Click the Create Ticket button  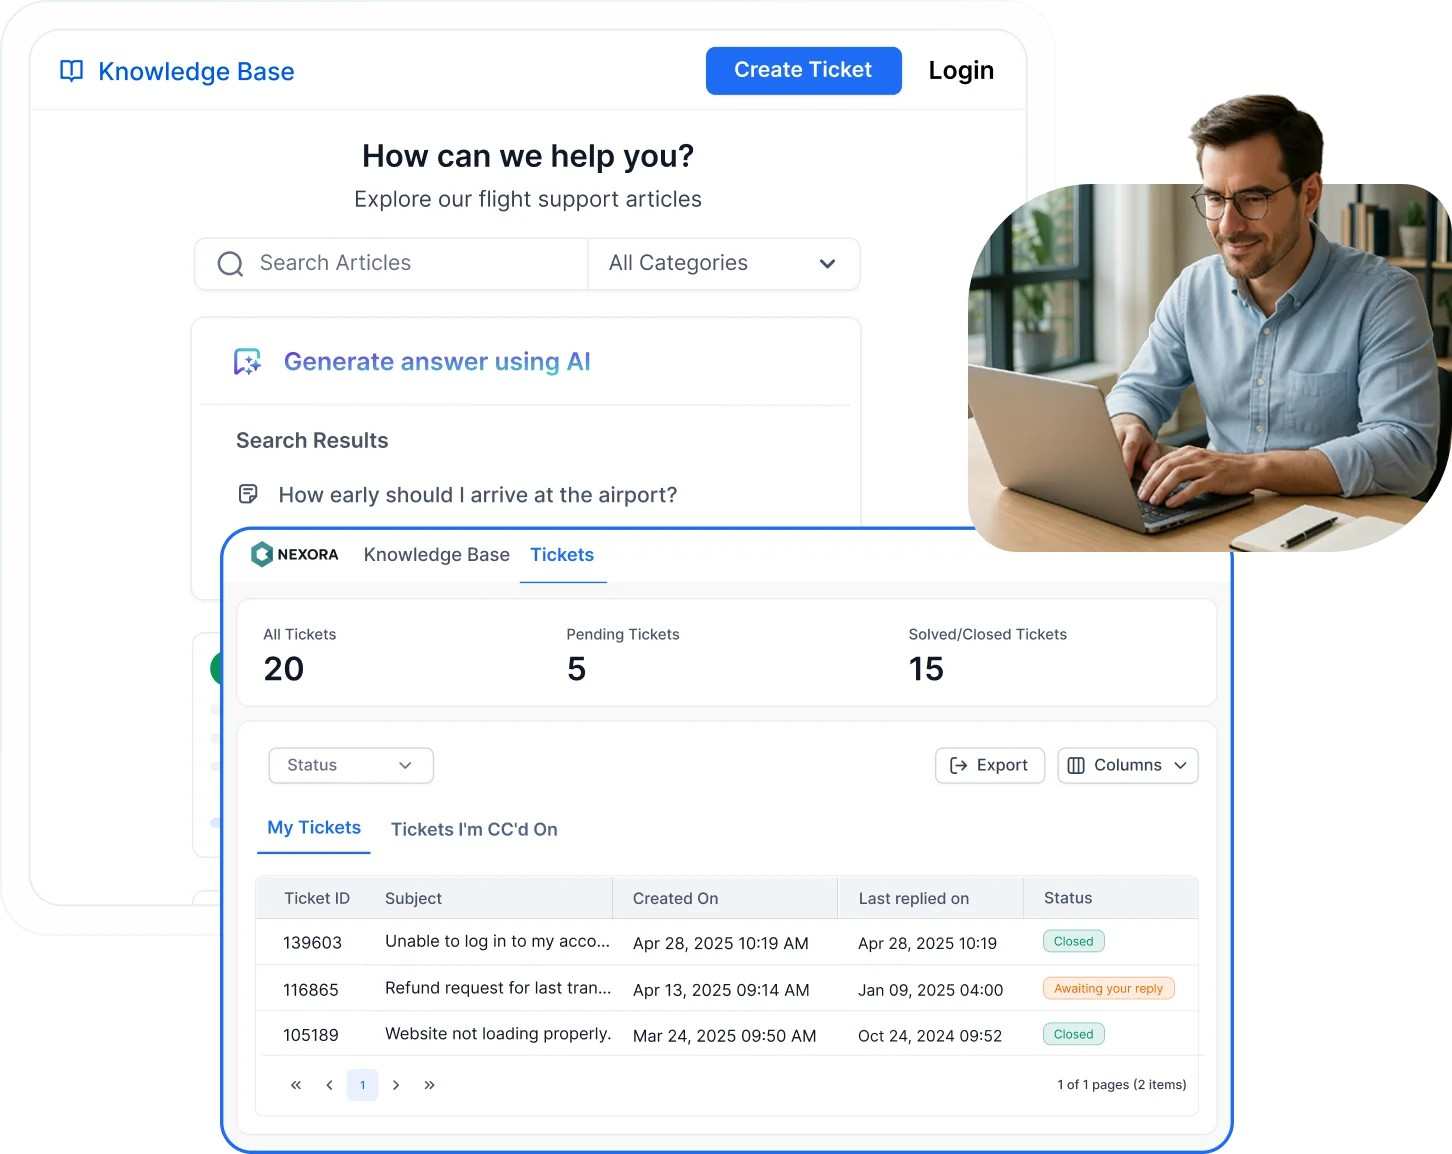tap(803, 70)
